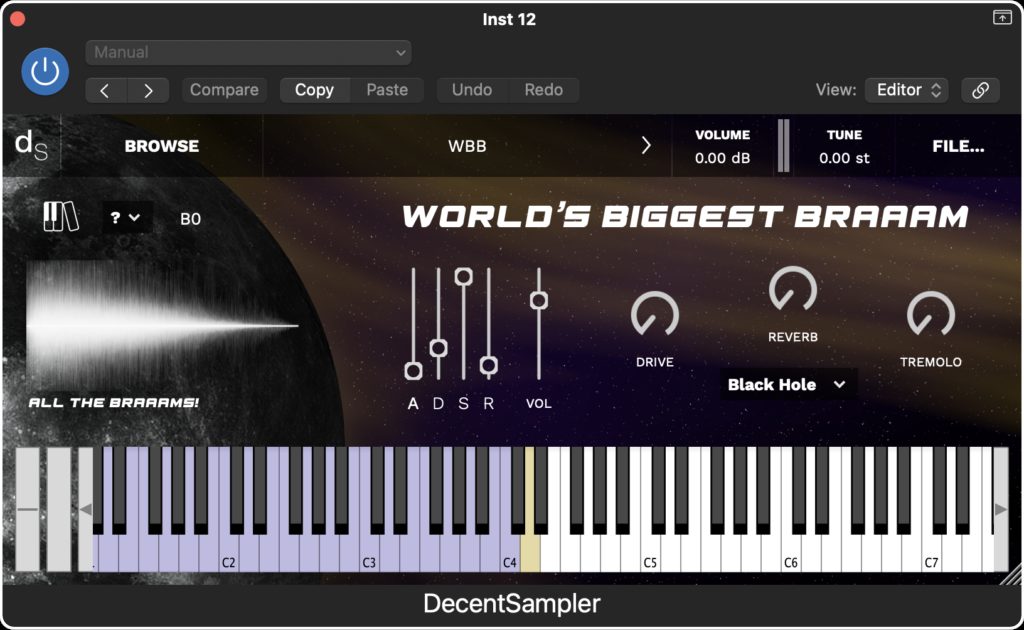Click the VOL slider handle
This screenshot has width=1024, height=630.
click(539, 300)
